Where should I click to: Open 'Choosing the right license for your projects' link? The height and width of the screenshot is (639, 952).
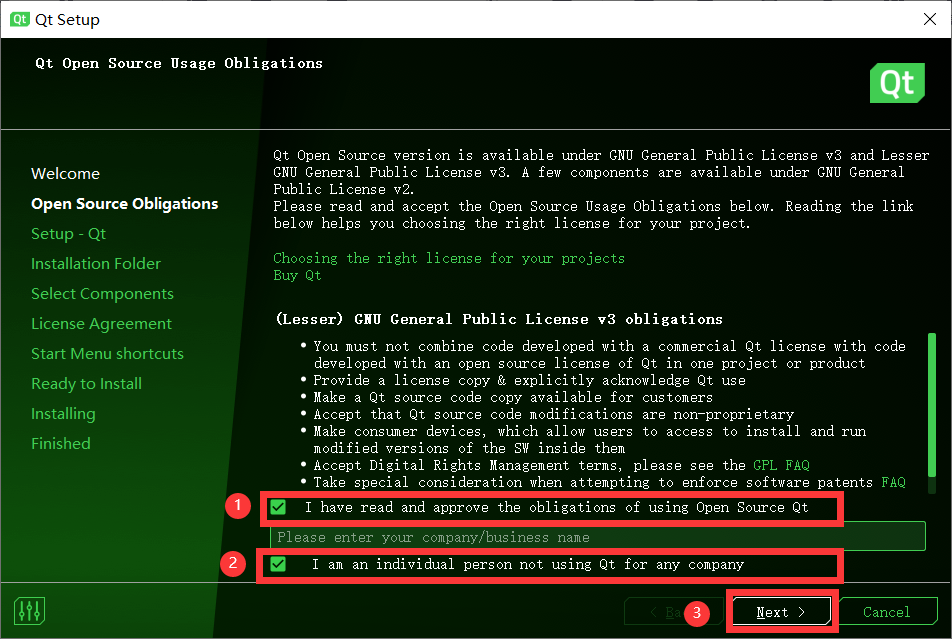pyautogui.click(x=449, y=258)
